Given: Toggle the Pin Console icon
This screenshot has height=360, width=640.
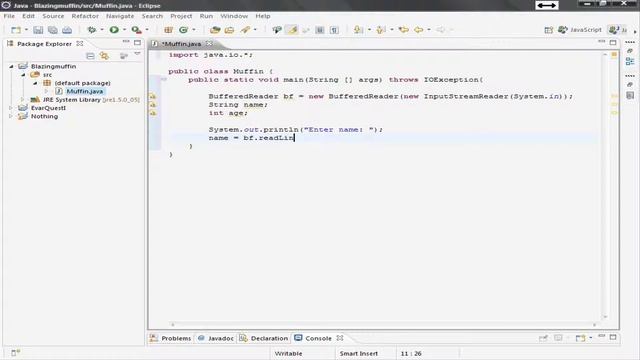Looking at the screenshot, I should (543, 338).
